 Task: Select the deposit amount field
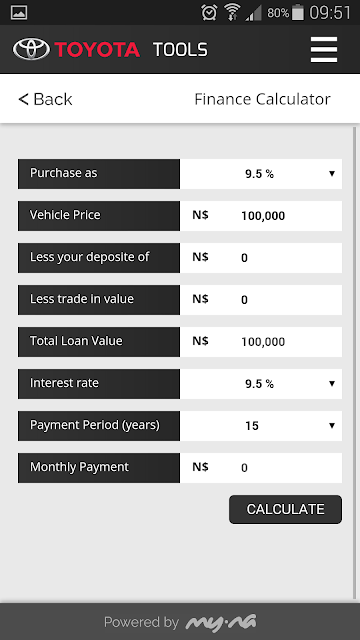[261, 258]
